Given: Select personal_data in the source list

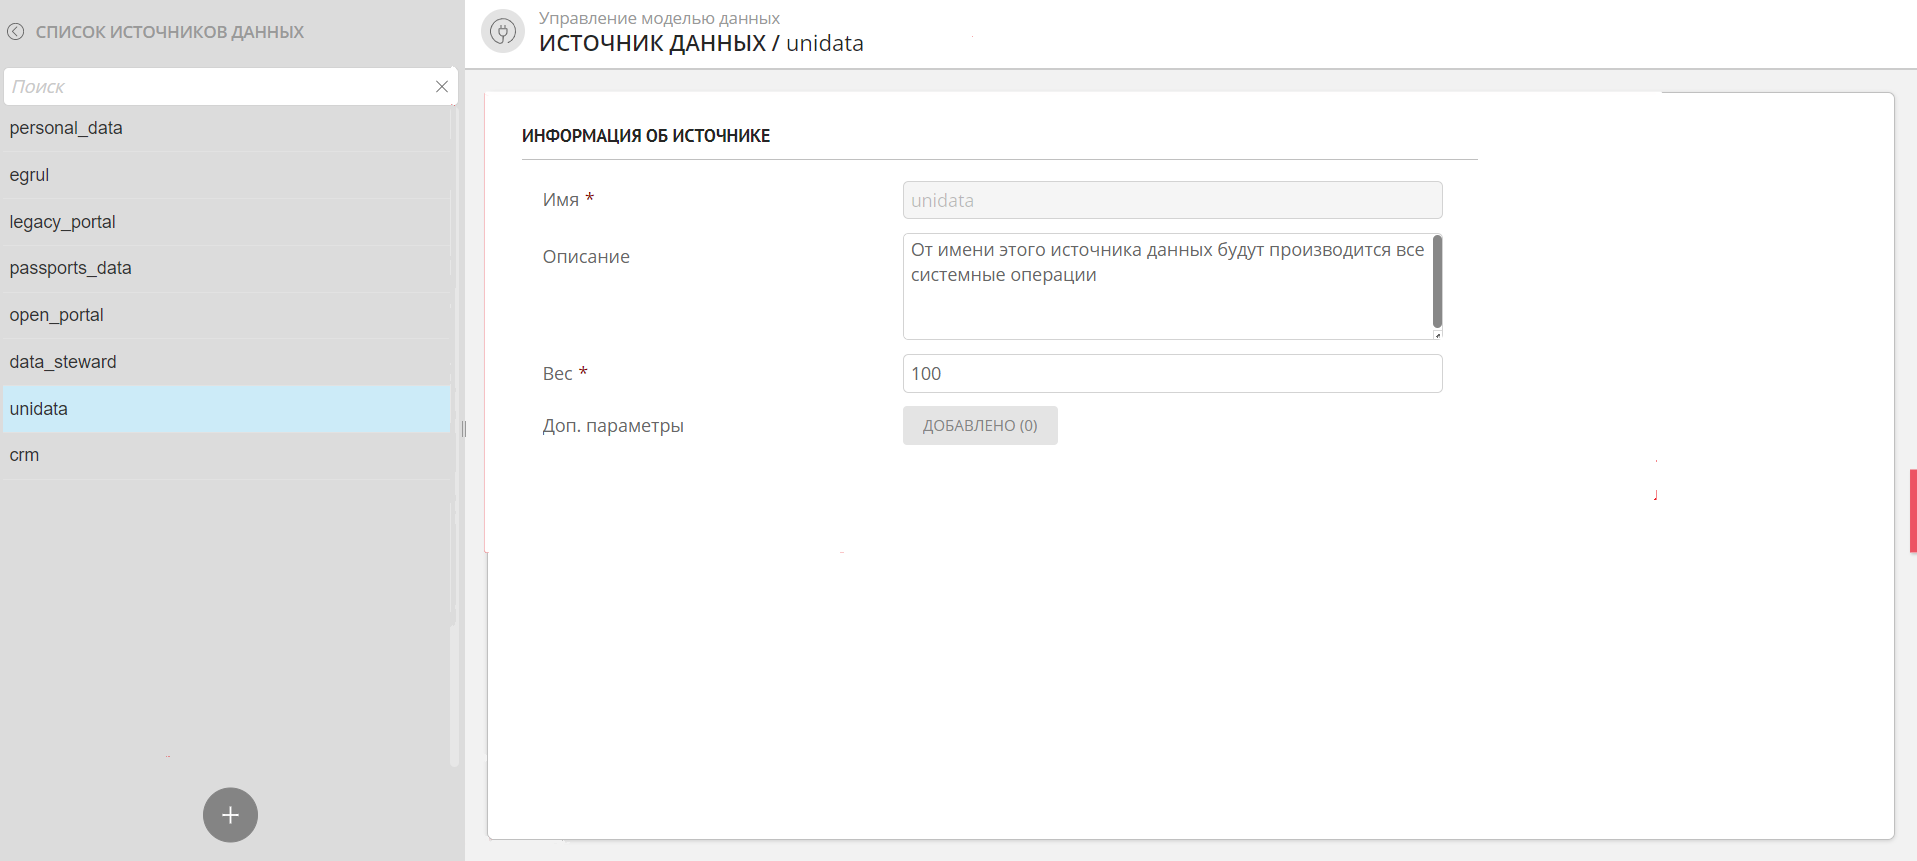Looking at the screenshot, I should tap(227, 128).
